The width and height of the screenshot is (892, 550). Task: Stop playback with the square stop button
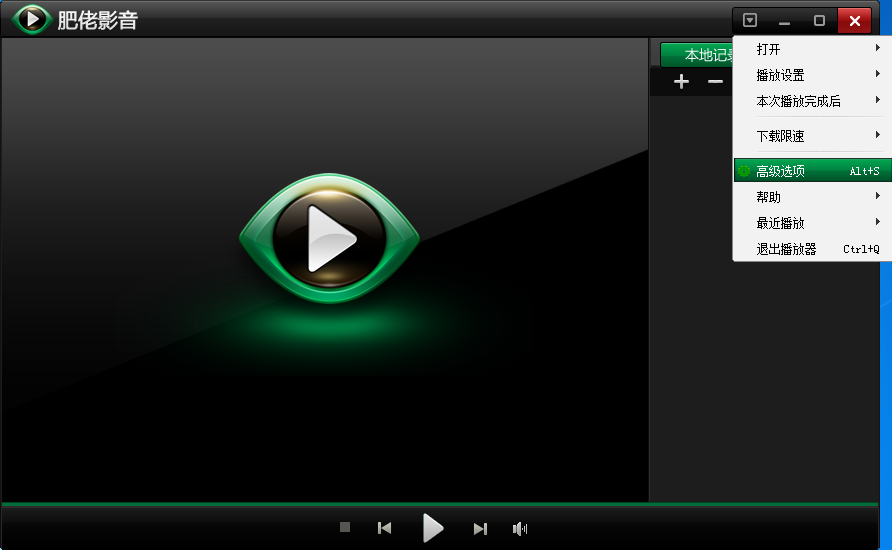point(345,527)
